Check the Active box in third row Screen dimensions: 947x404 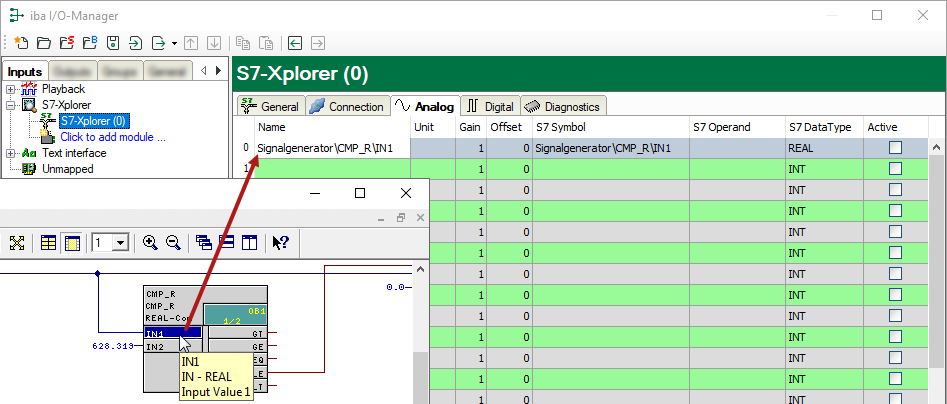pos(895,190)
